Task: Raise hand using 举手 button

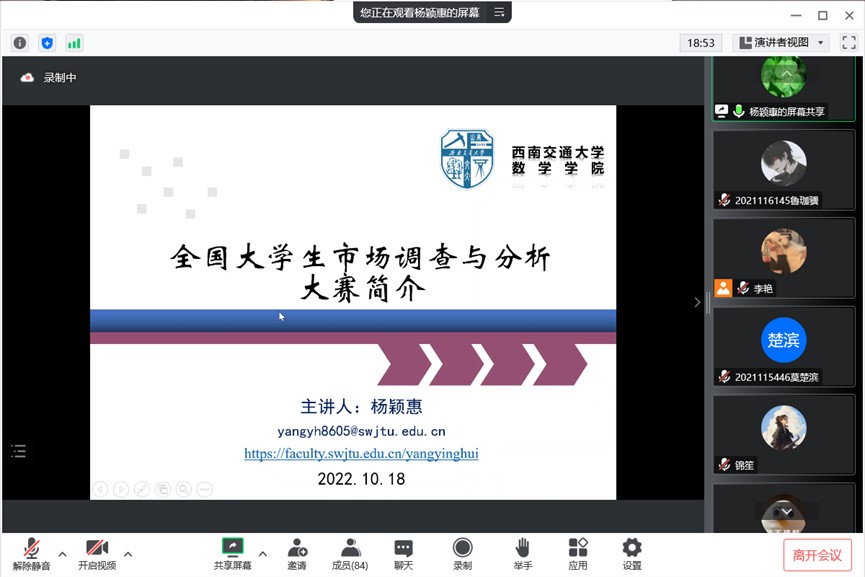Action: (522, 553)
